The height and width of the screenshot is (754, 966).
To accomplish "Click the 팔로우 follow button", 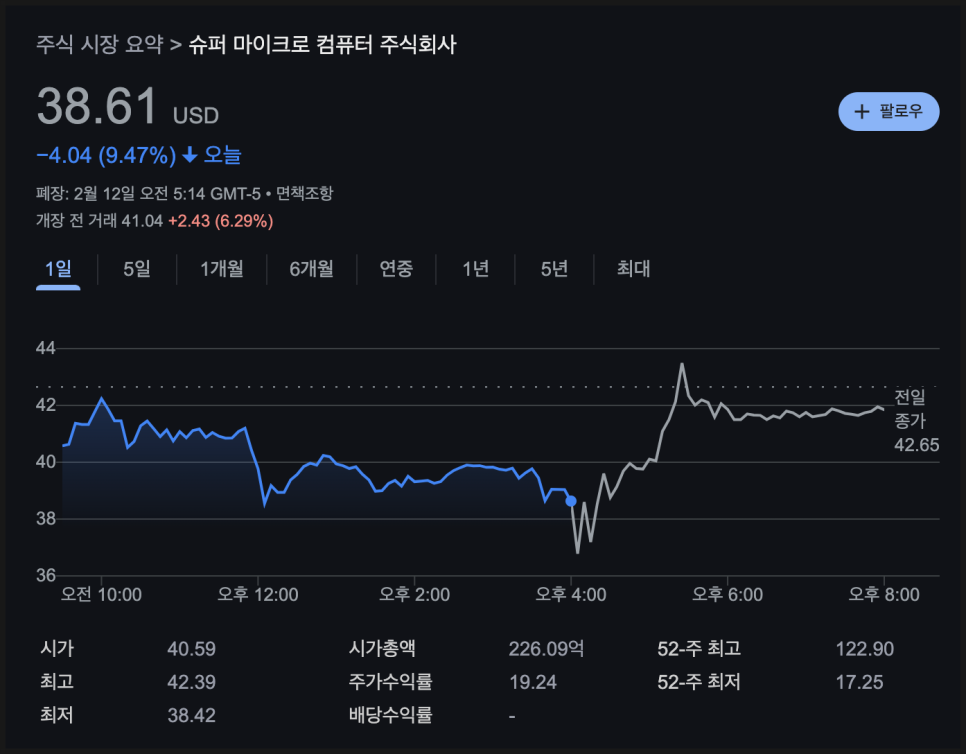I will (x=888, y=111).
